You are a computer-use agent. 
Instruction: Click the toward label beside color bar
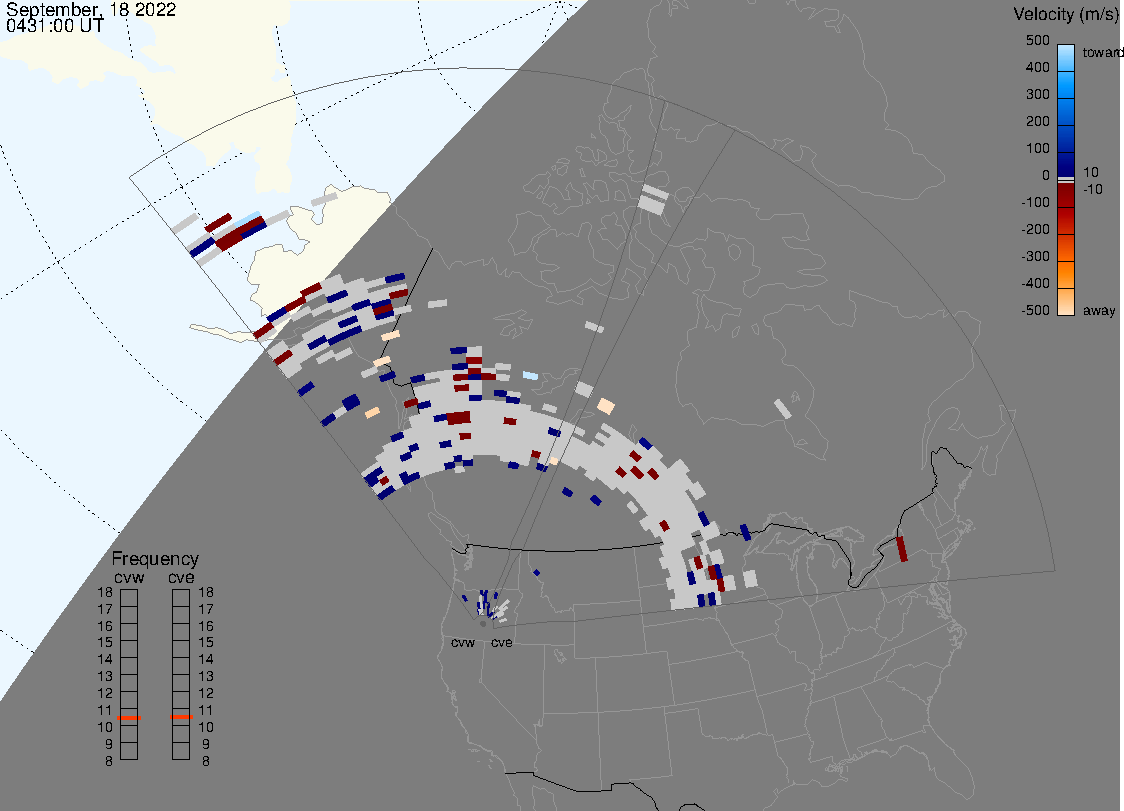1102,52
